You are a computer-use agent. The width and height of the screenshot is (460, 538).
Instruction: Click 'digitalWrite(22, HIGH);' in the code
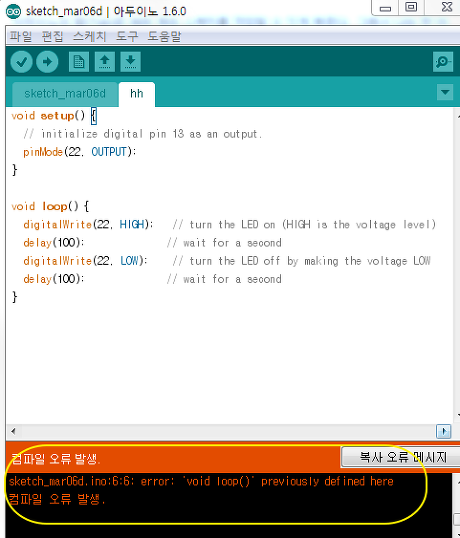pyautogui.click(x=88, y=224)
